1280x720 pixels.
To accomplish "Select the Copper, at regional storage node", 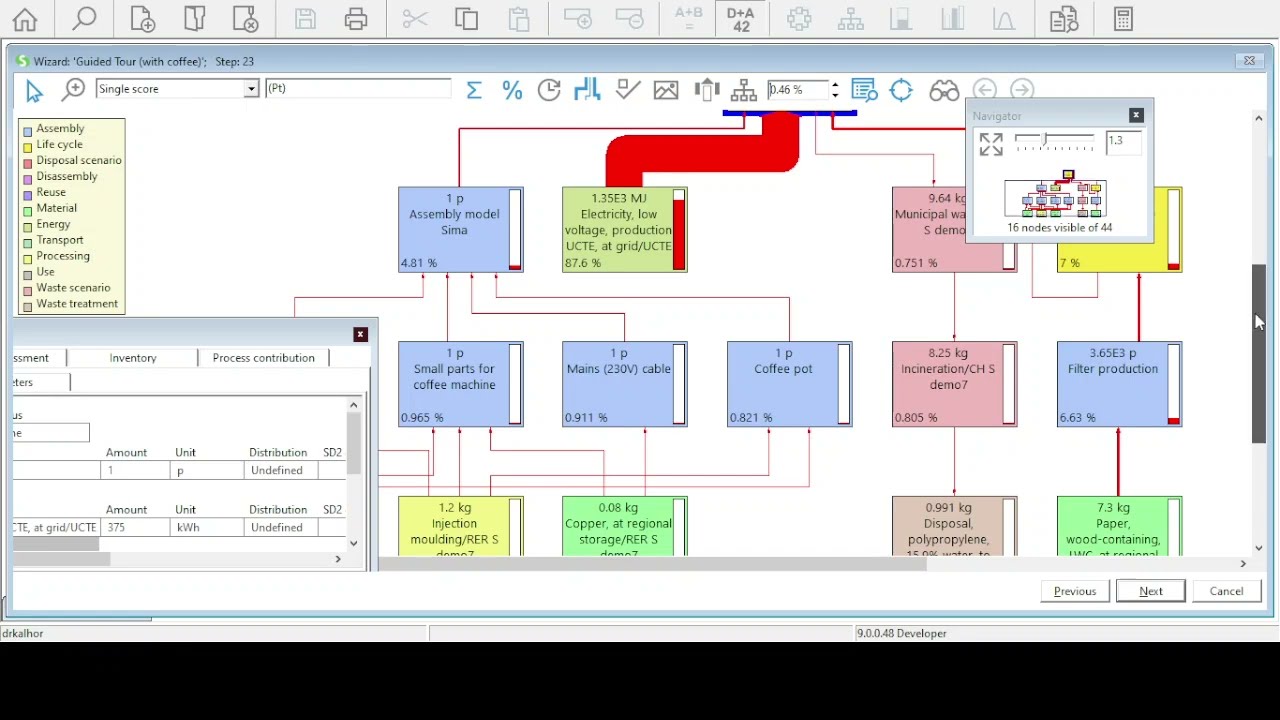I will [x=624, y=526].
